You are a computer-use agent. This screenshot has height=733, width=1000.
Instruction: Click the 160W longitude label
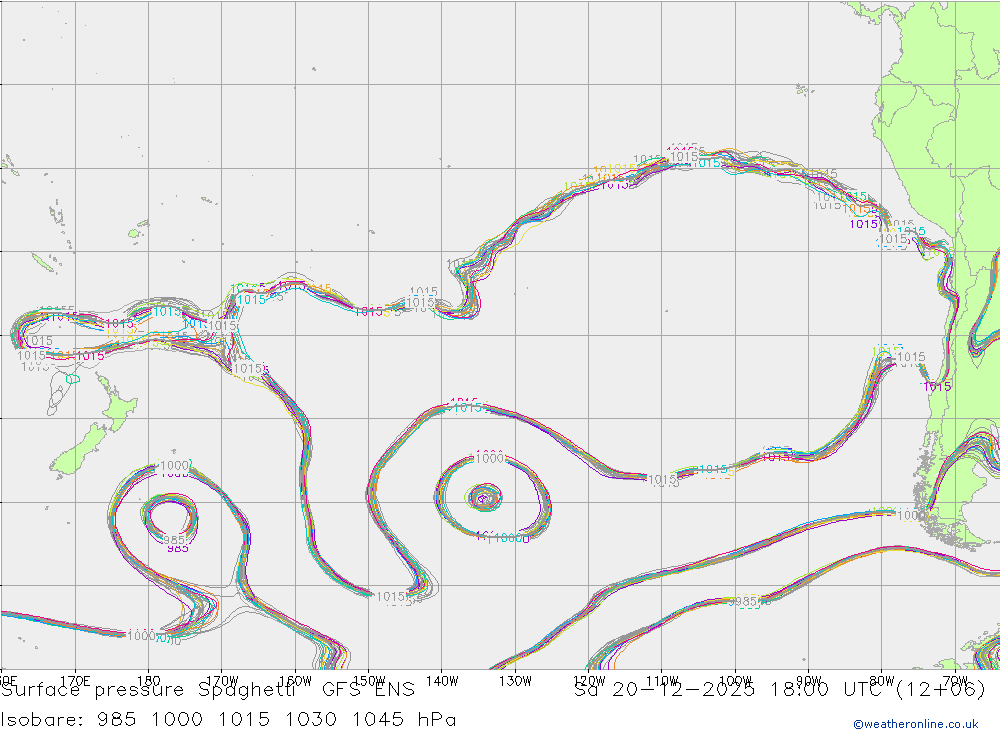pos(295,681)
